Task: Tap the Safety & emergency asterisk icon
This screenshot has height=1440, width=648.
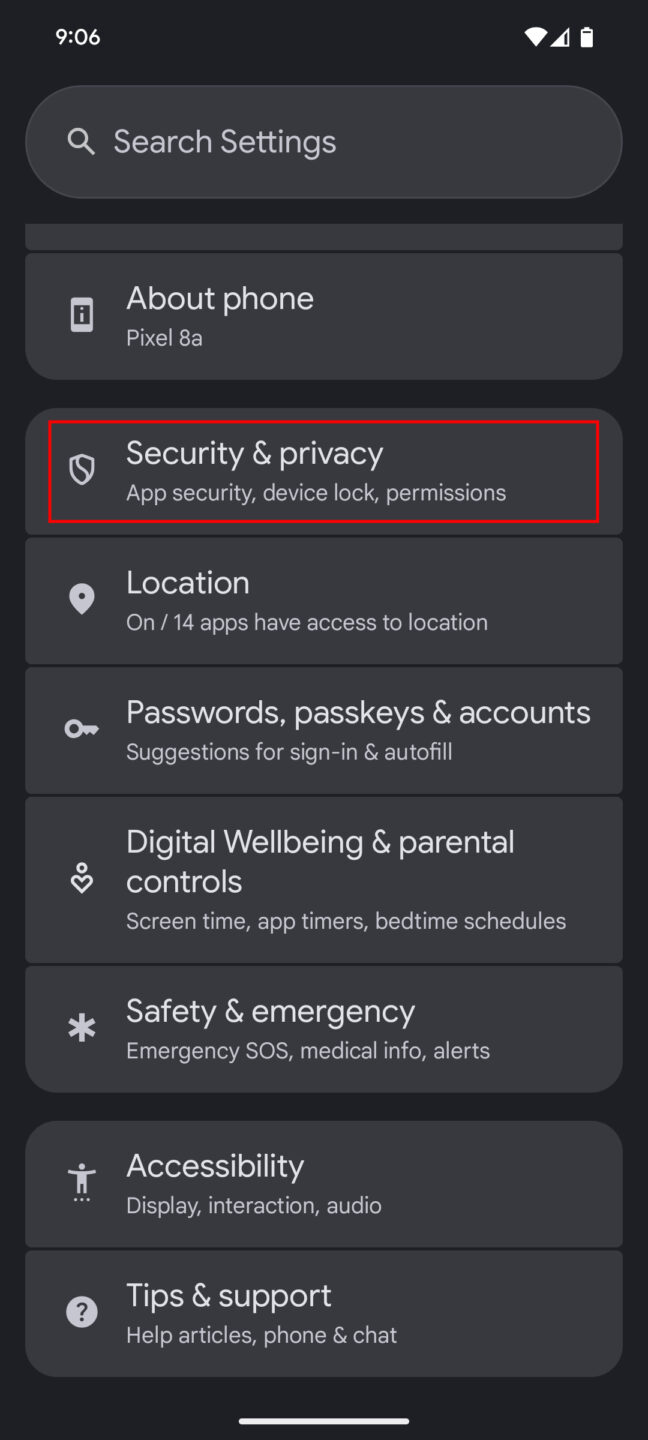Action: [x=81, y=1028]
